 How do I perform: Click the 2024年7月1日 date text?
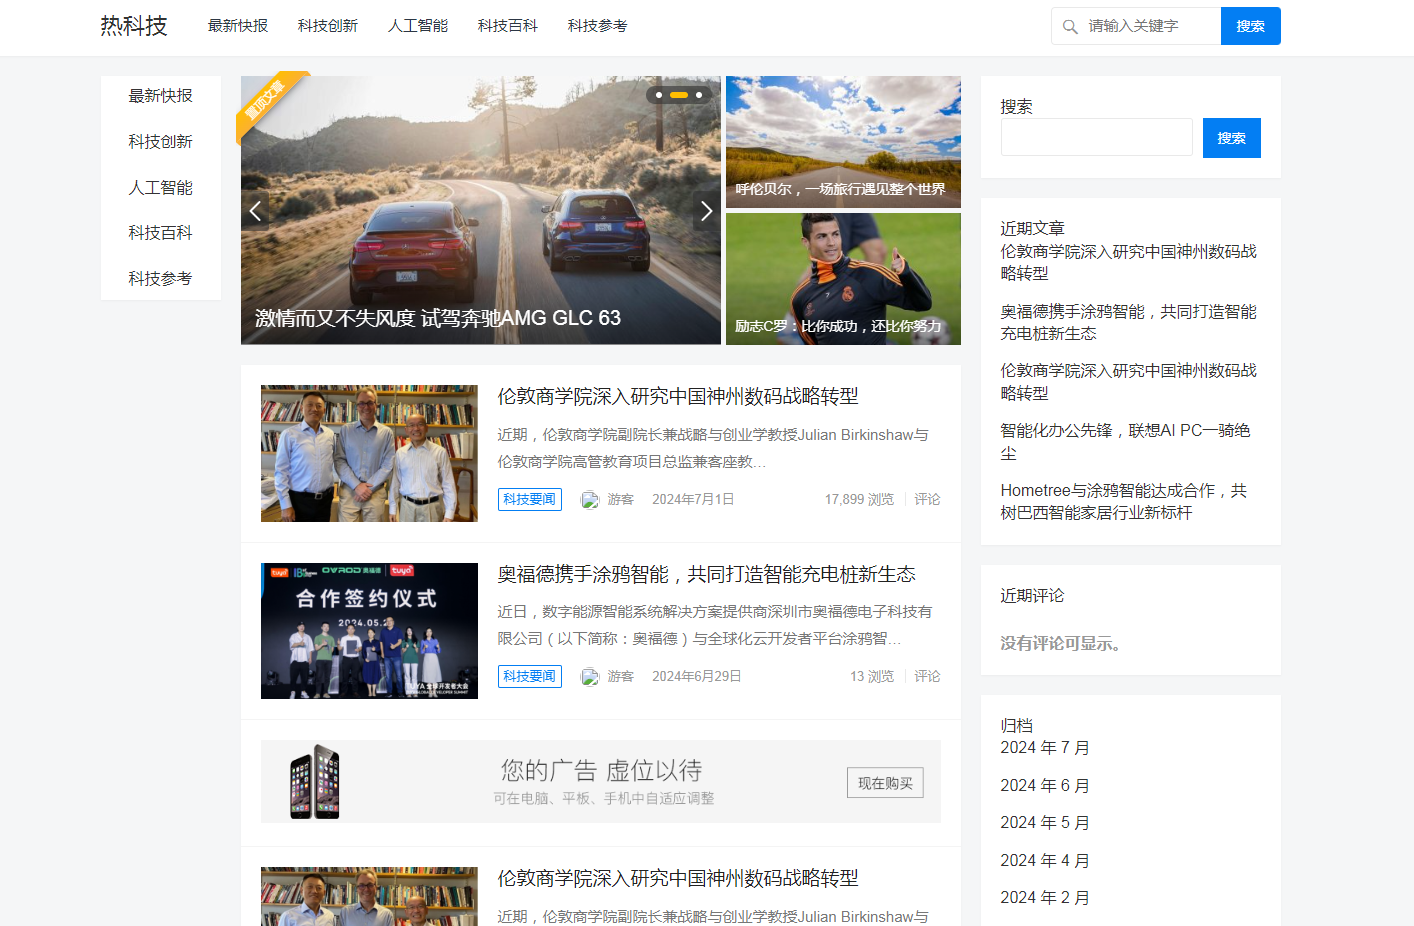pyautogui.click(x=693, y=499)
